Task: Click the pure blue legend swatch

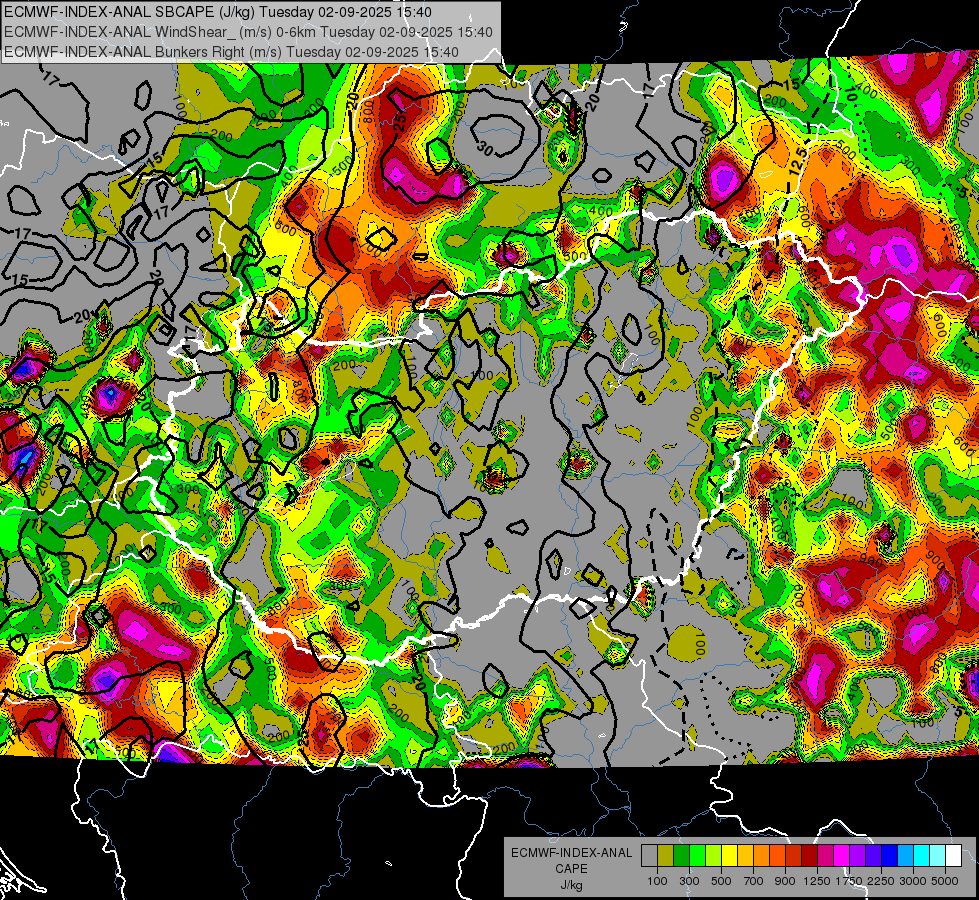Action: (x=889, y=855)
